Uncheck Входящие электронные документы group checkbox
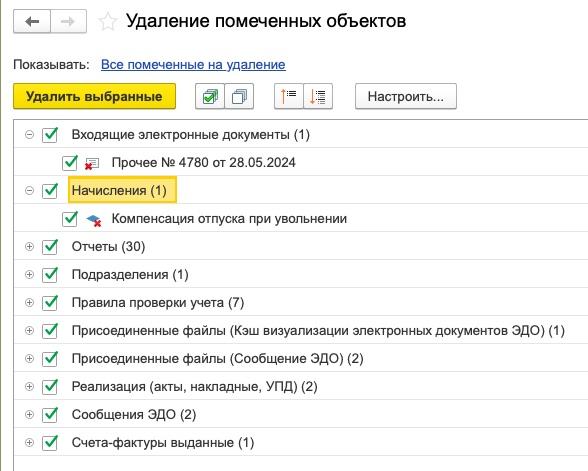The height and width of the screenshot is (471, 588). (x=50, y=135)
